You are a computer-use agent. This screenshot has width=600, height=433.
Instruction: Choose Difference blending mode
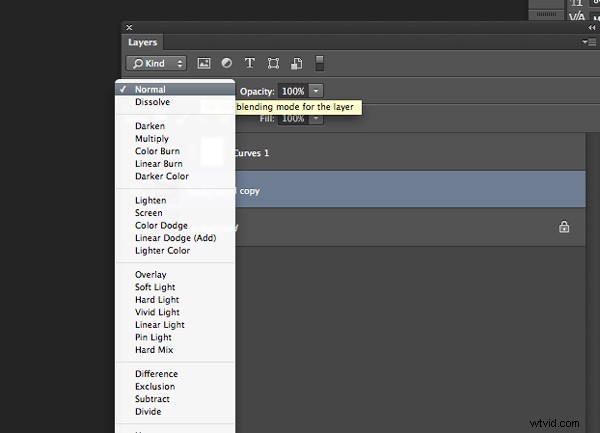click(x=175, y=374)
